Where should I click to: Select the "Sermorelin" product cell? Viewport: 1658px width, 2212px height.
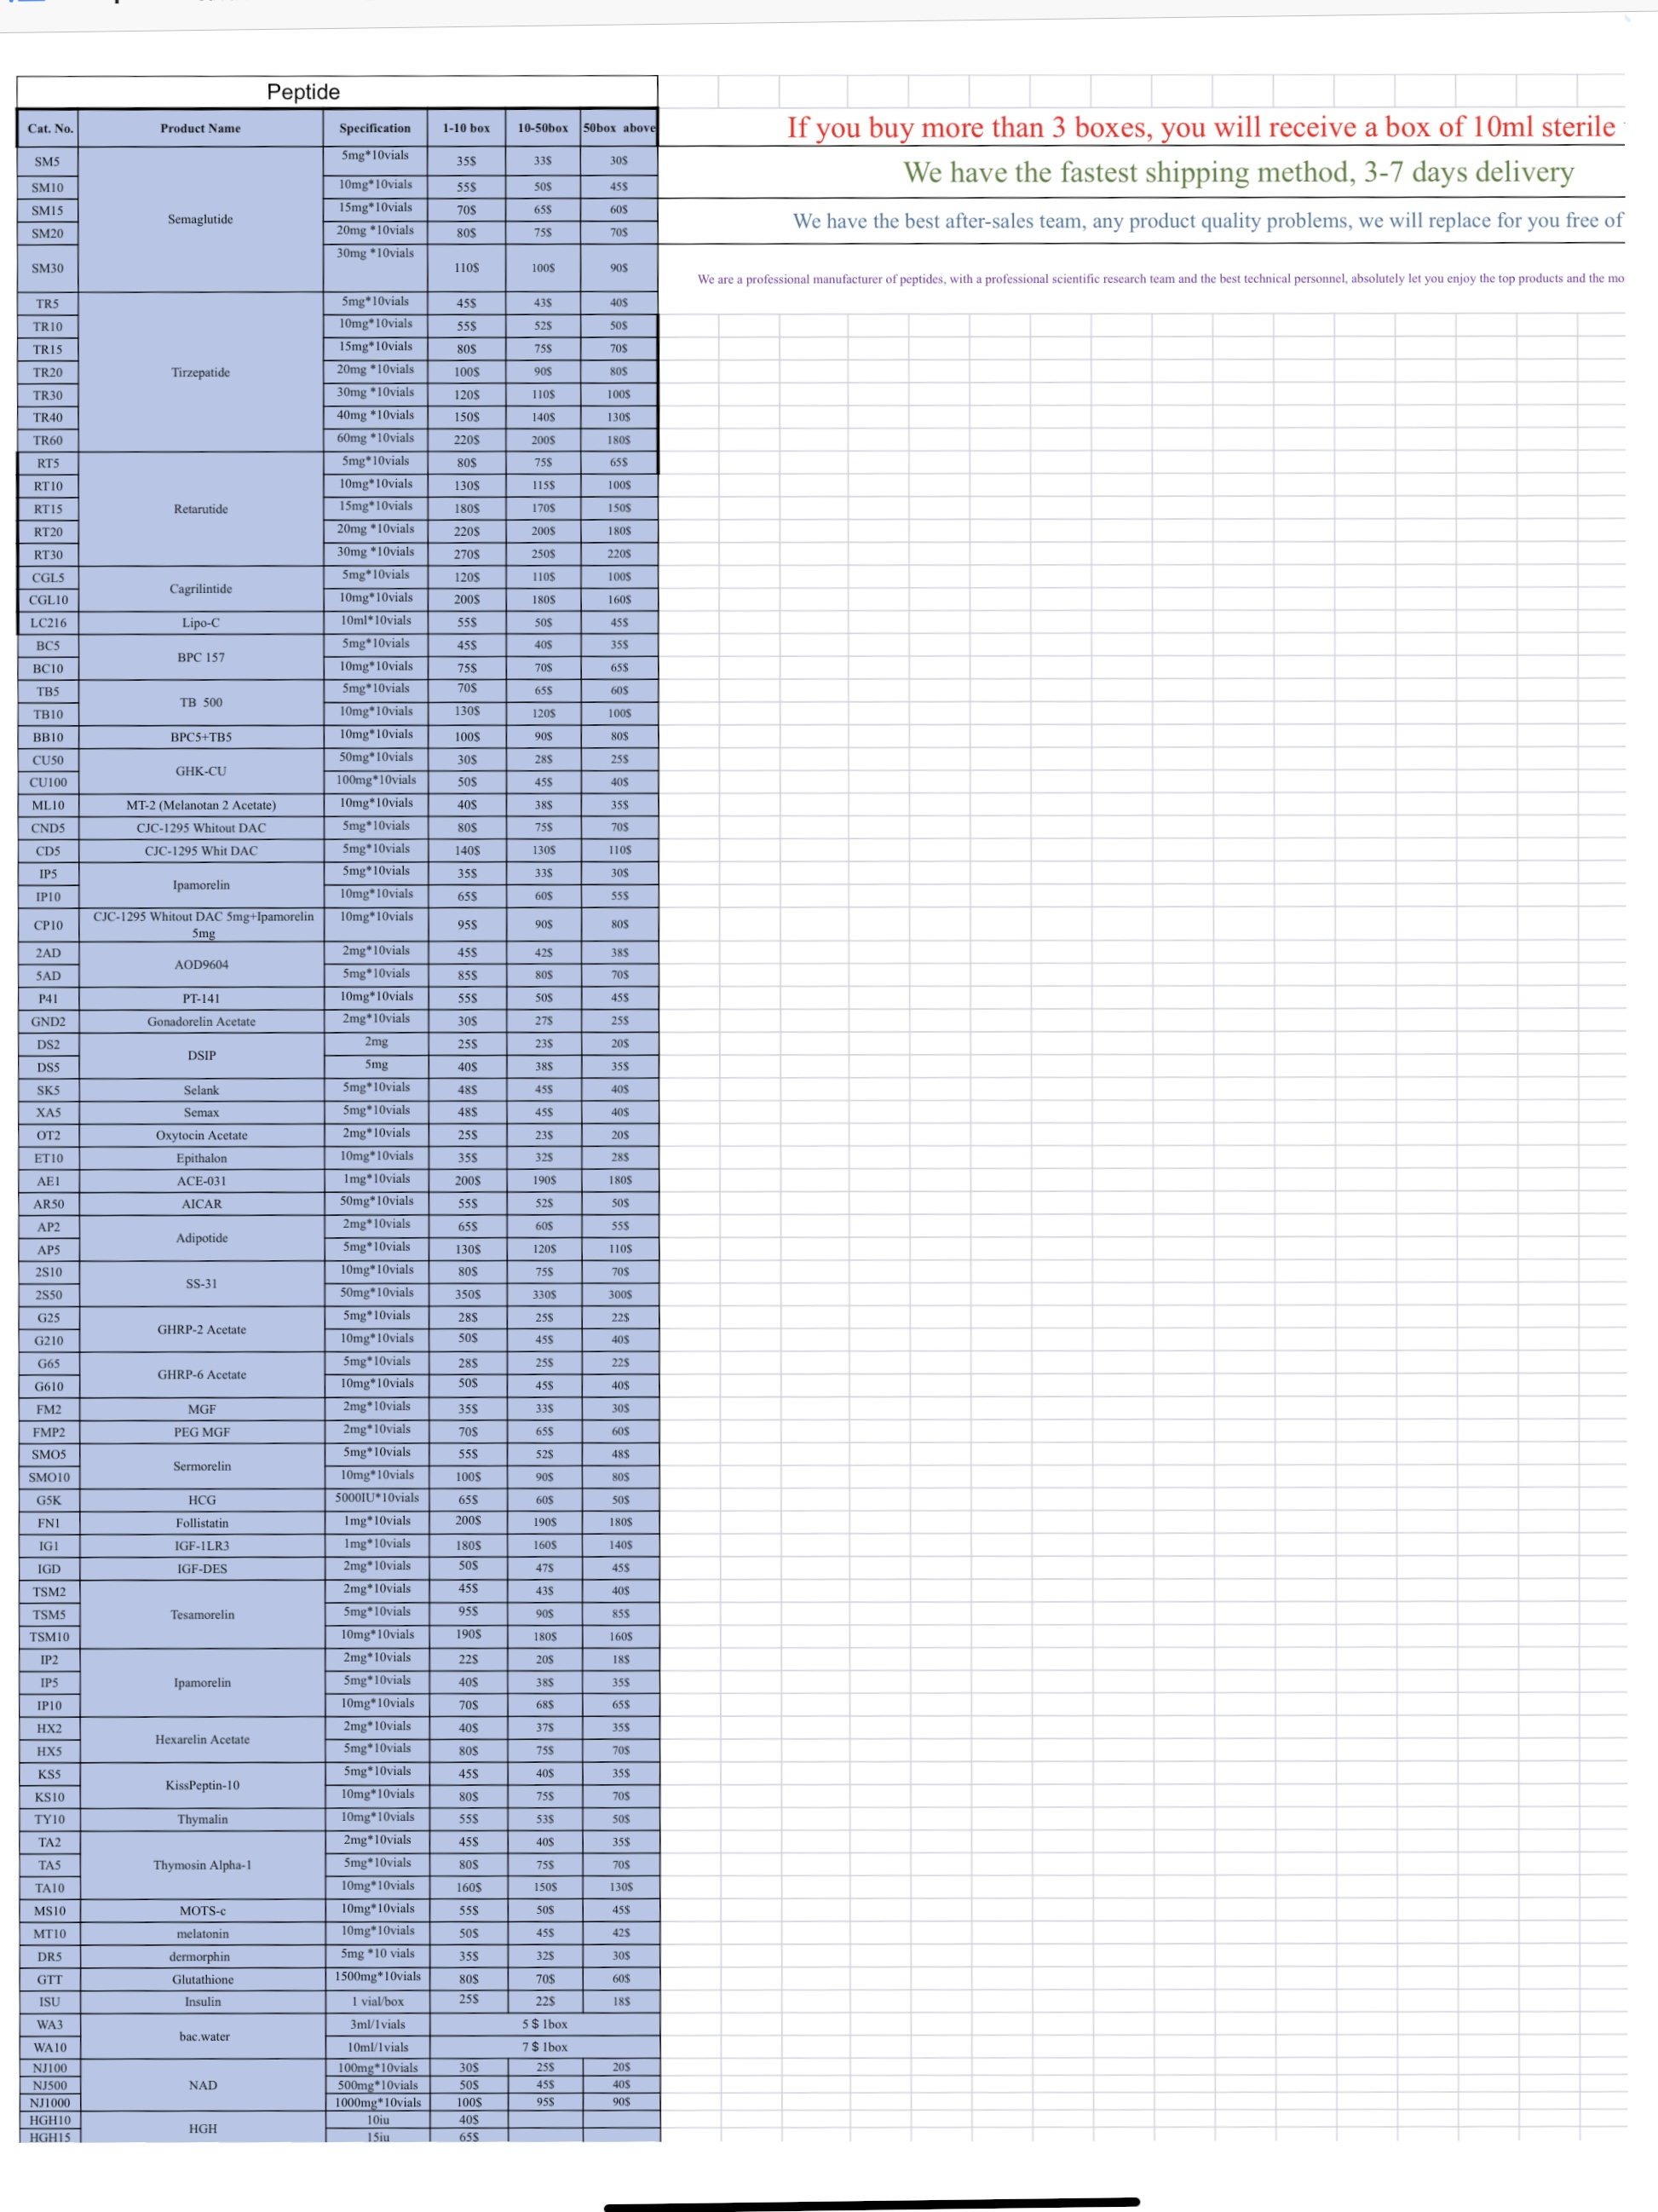pyautogui.click(x=202, y=1466)
